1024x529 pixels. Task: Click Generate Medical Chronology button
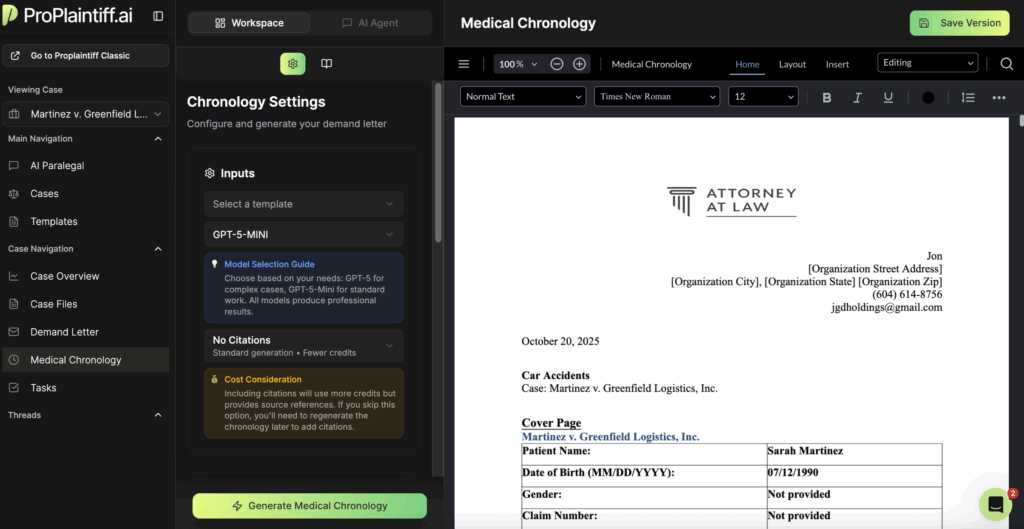click(309, 506)
